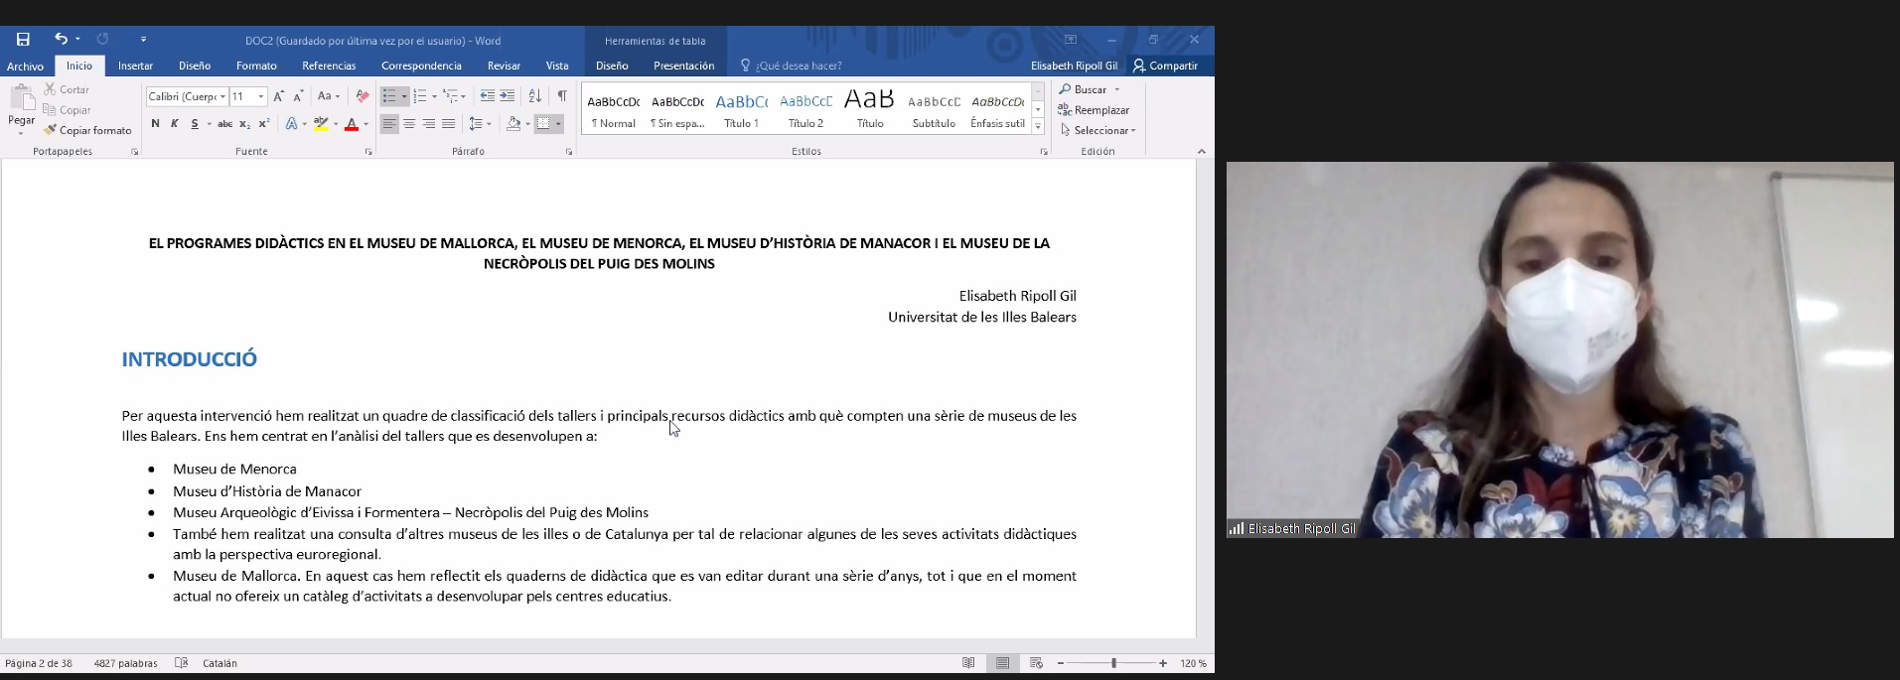Zoom in with the plus button
This screenshot has height=680, width=1900.
coord(1163,663)
